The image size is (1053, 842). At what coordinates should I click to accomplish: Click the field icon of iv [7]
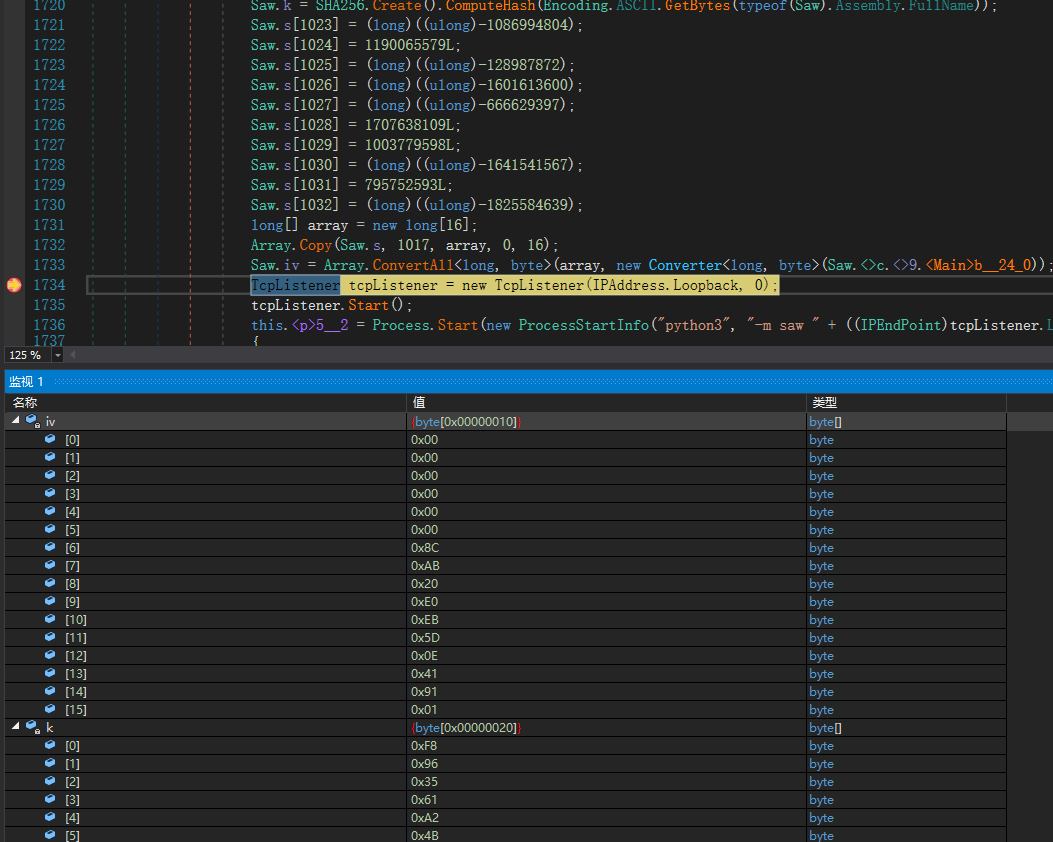50,565
